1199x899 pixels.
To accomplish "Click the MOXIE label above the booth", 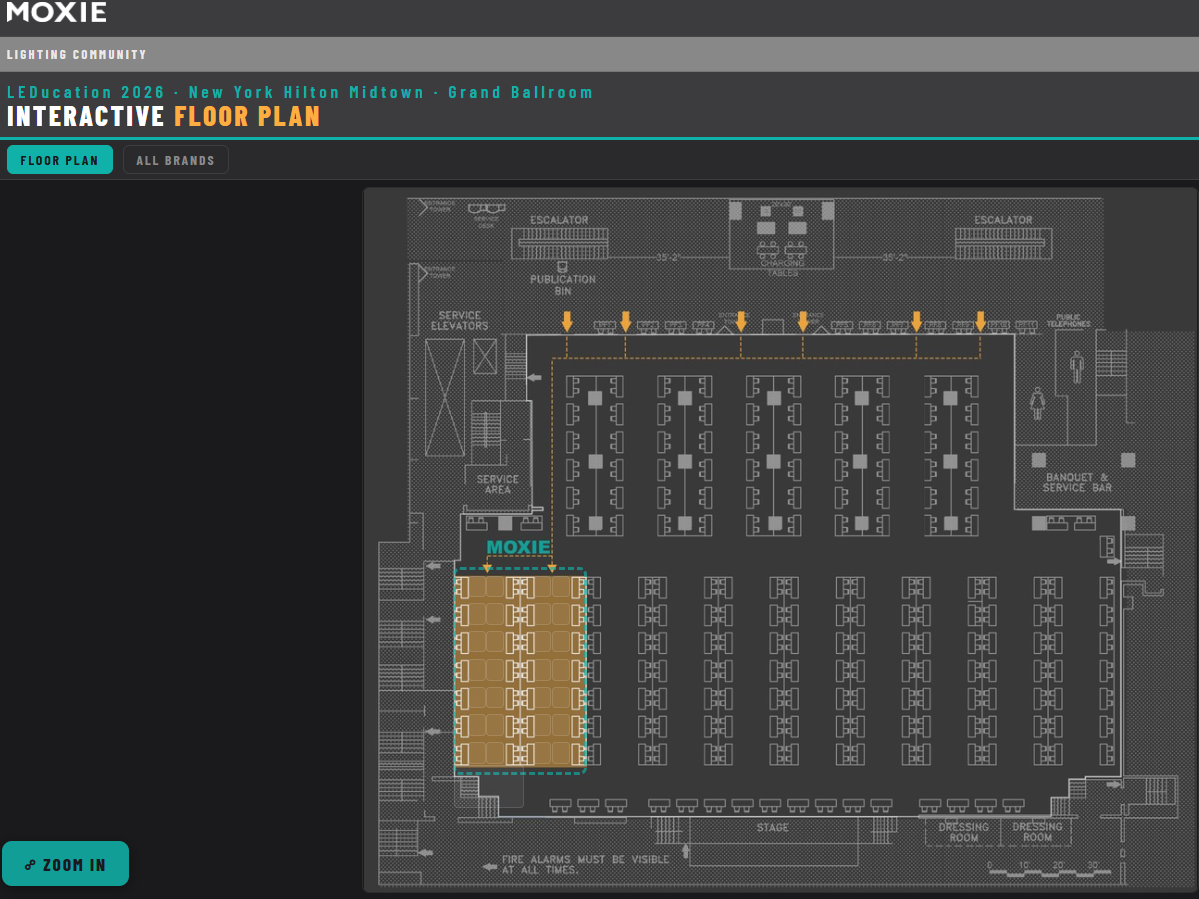I will tap(518, 547).
